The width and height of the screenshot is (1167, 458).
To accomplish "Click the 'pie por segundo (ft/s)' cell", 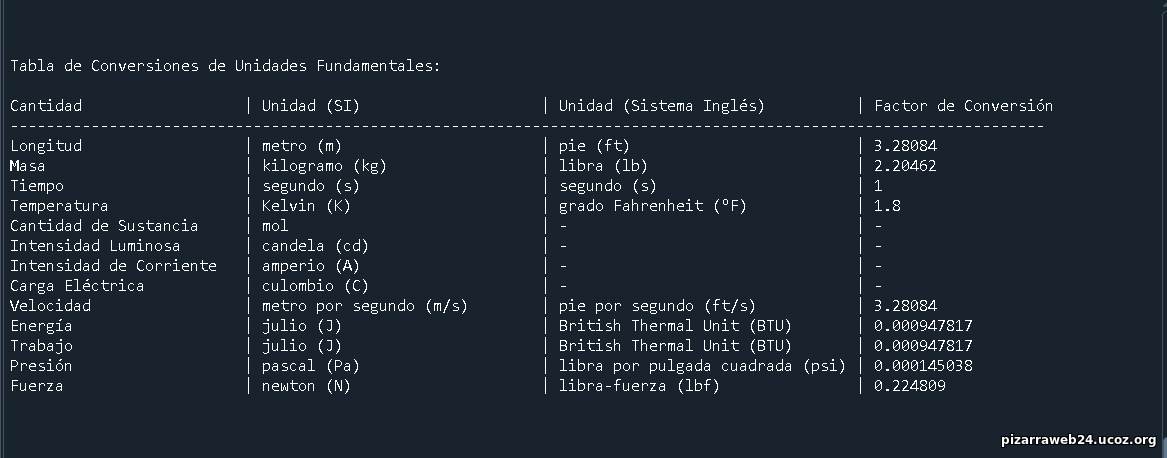I will [657, 306].
